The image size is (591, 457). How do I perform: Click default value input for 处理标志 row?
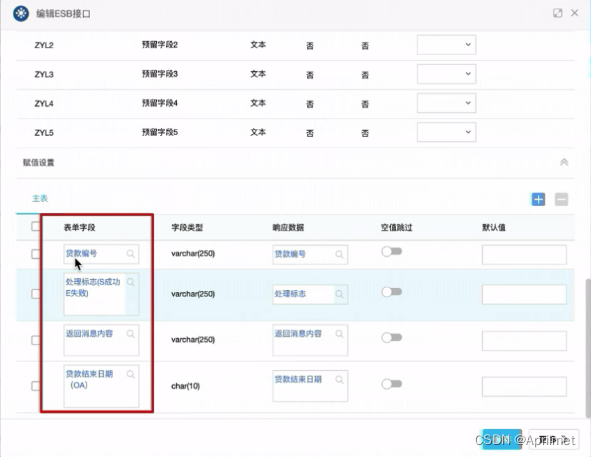click(x=524, y=294)
